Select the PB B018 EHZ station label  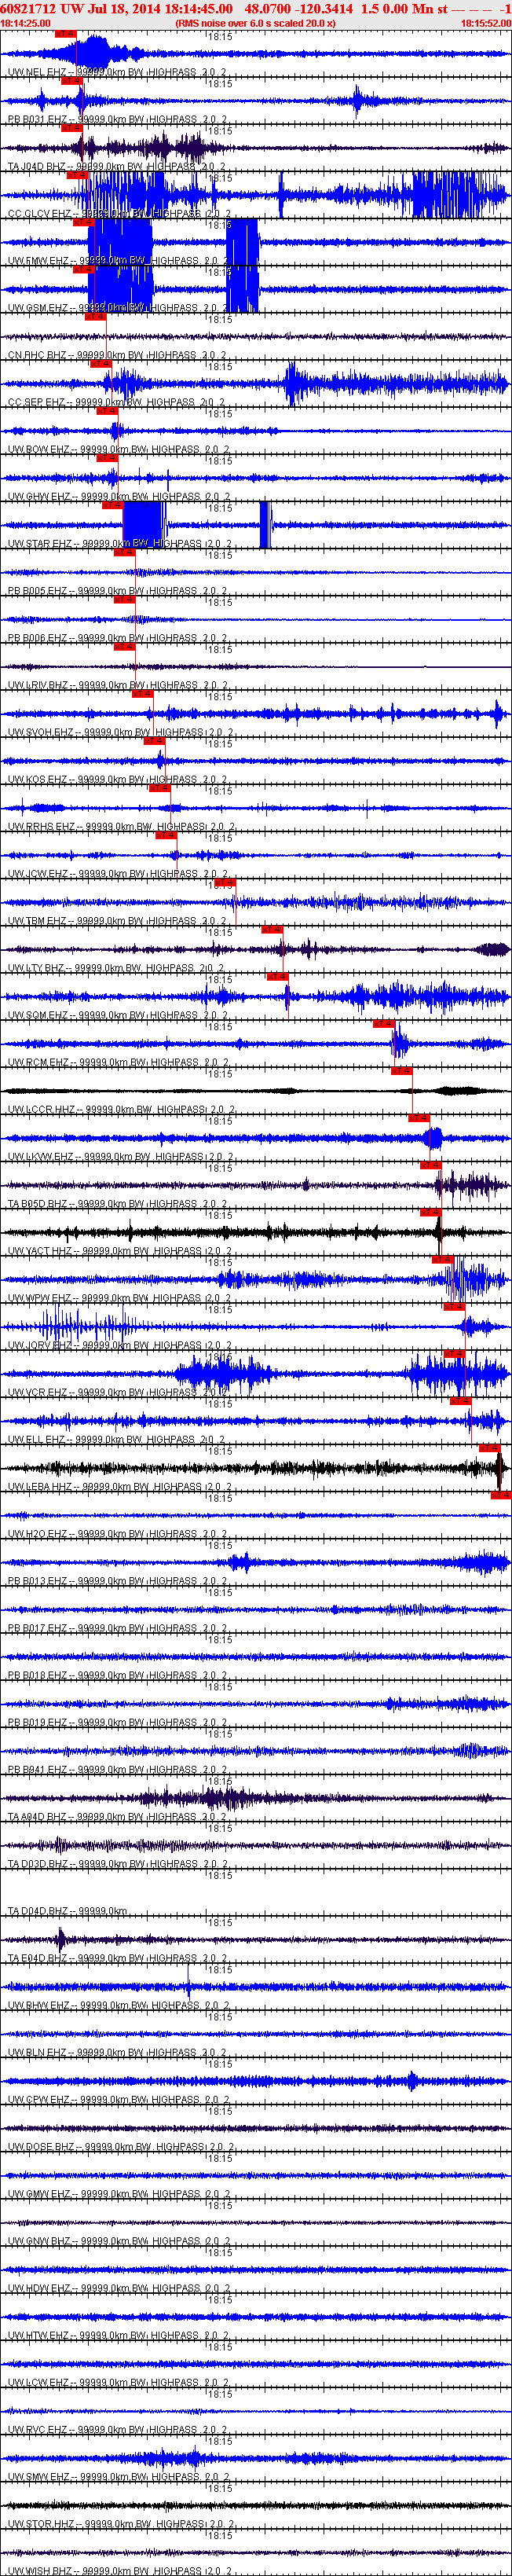(117, 1675)
